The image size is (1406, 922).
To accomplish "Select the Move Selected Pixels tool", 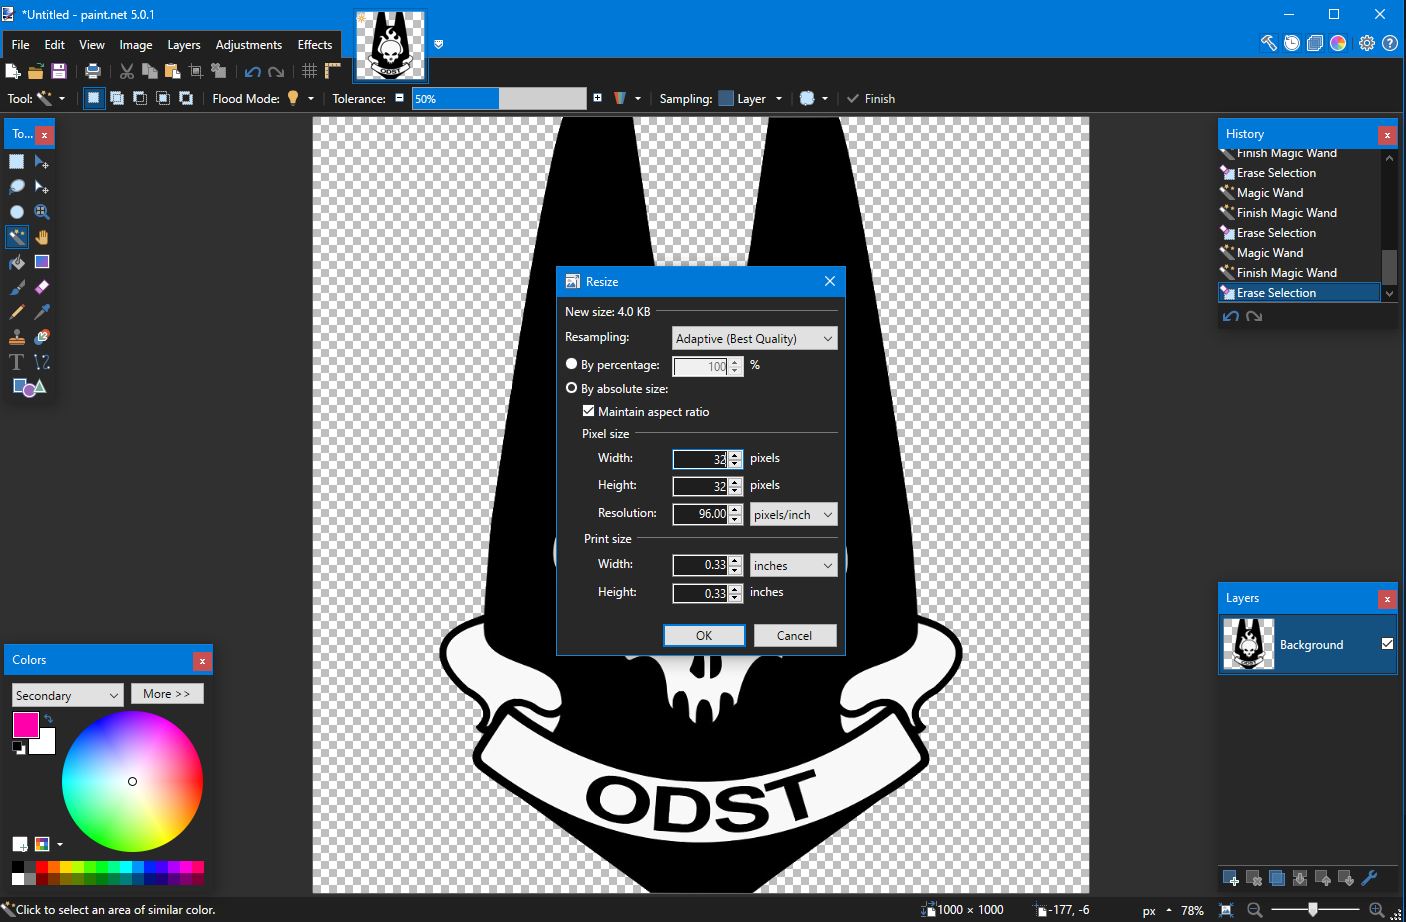I will click(x=42, y=162).
